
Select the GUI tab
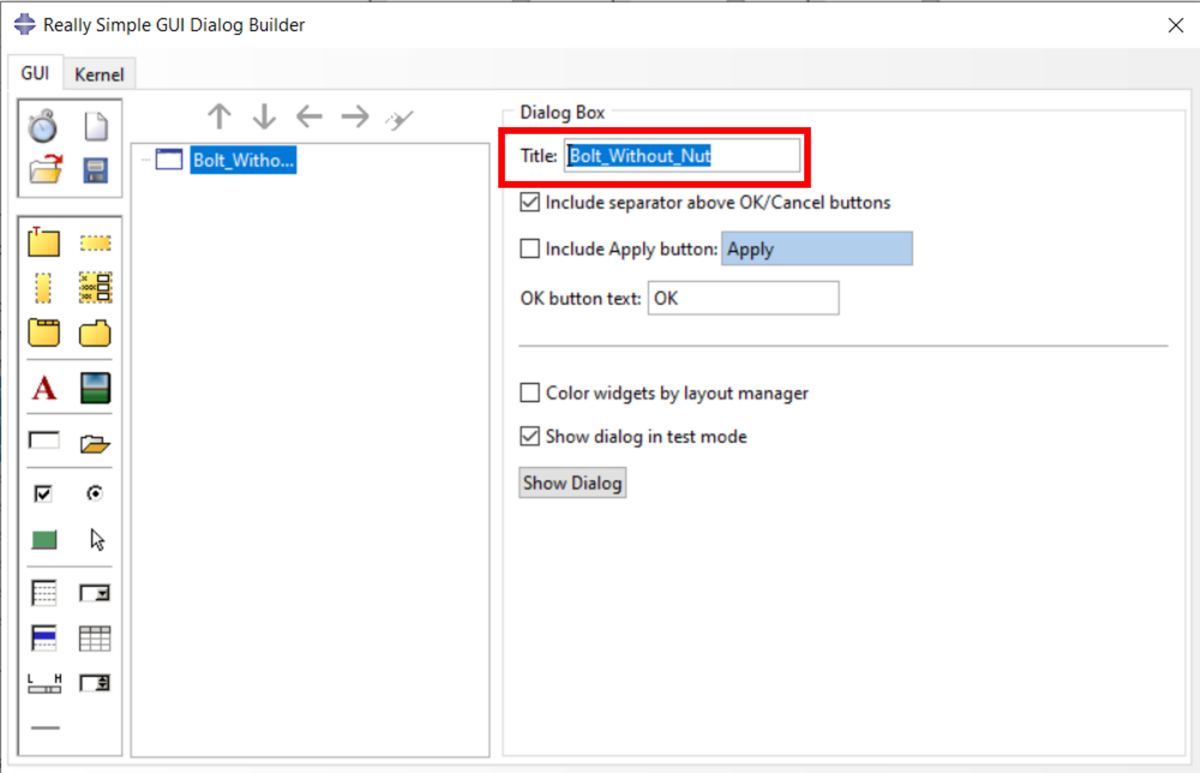coord(34,73)
